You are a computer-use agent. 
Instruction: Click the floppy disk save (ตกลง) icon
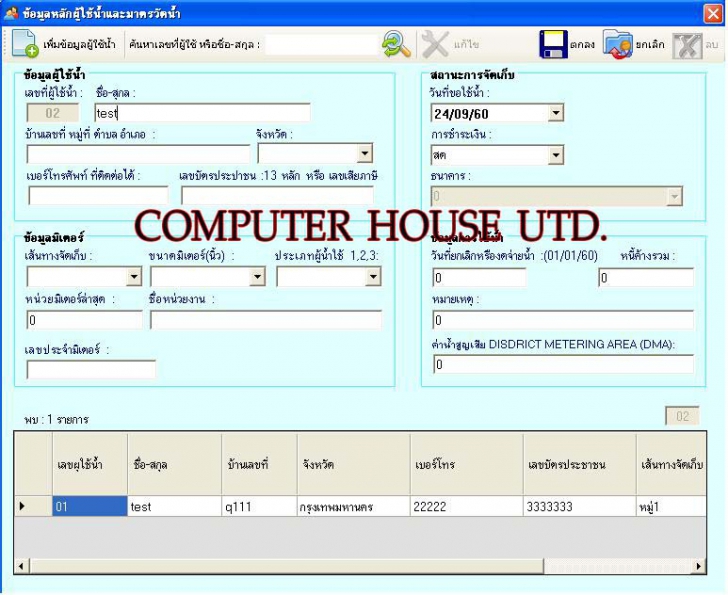click(x=553, y=45)
